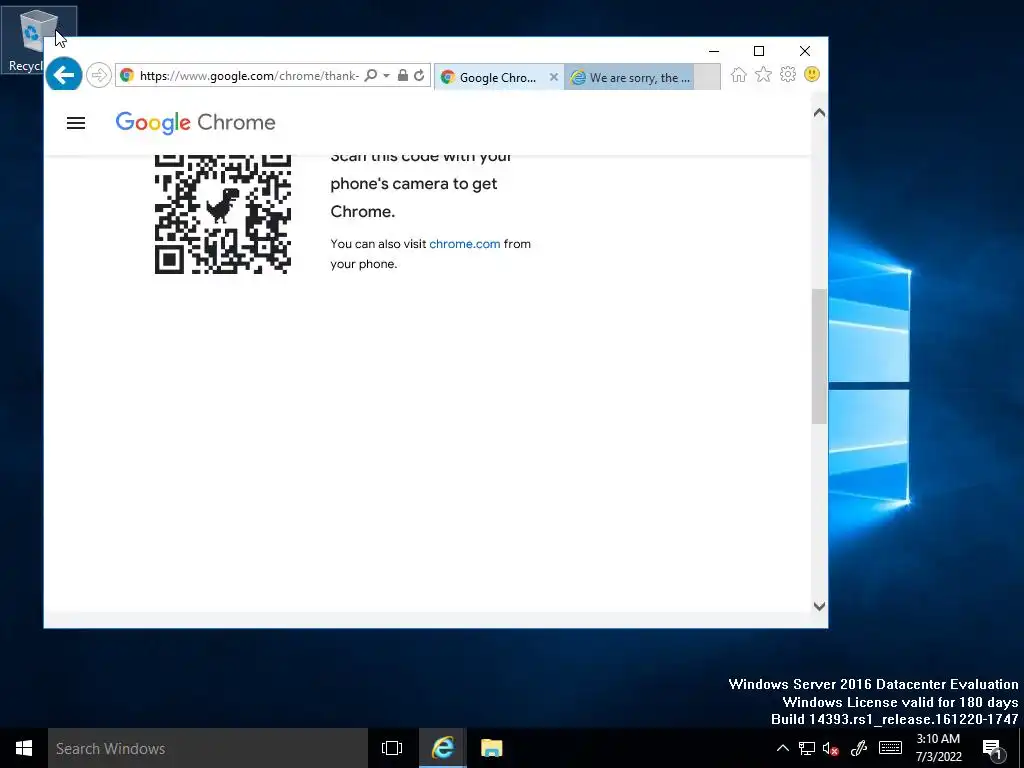Go back with the blue back arrow

point(63,75)
